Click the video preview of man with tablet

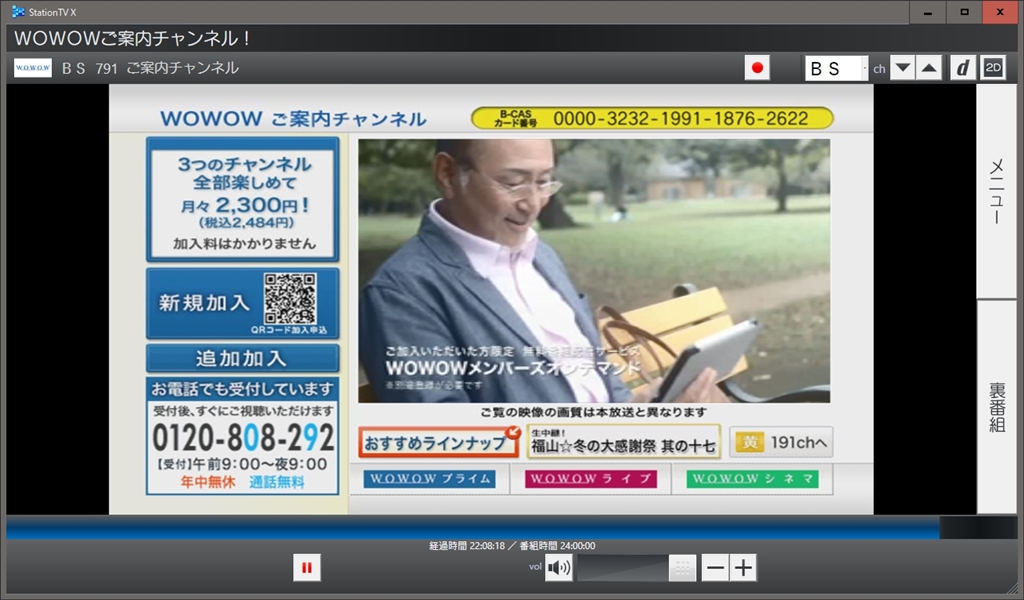pos(594,270)
